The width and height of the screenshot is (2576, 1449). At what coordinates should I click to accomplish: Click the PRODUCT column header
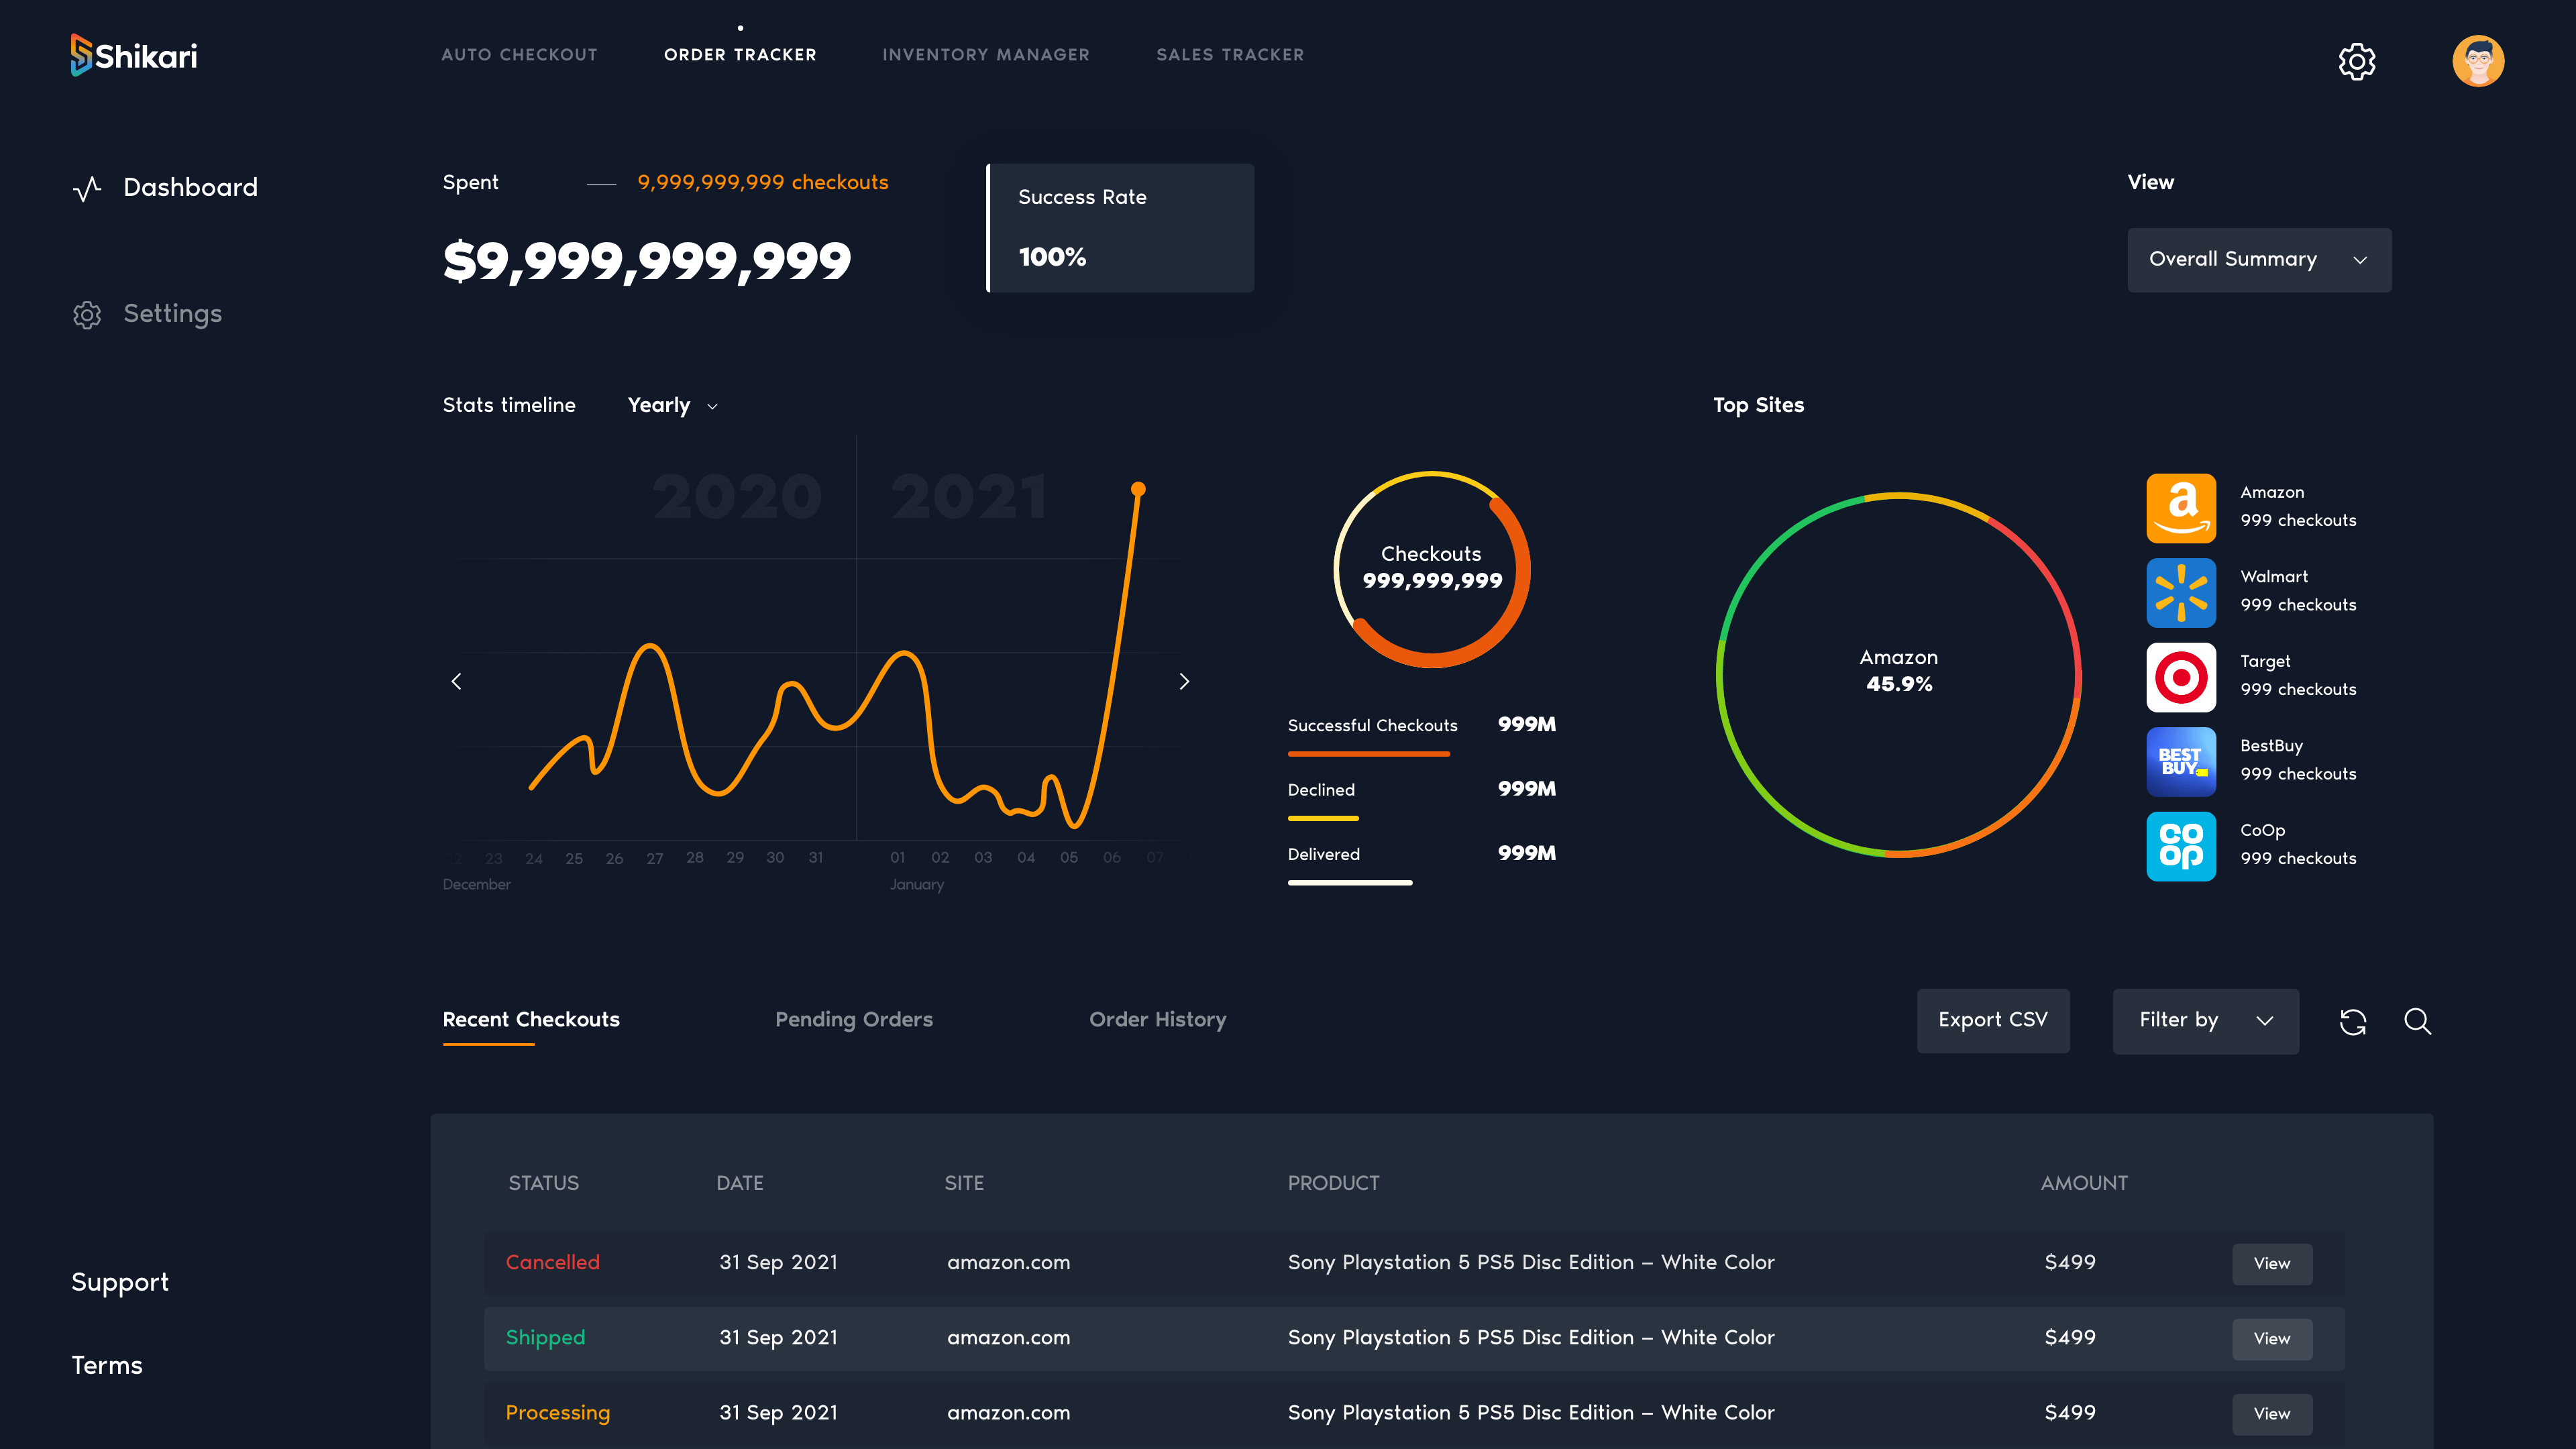click(x=1333, y=1184)
